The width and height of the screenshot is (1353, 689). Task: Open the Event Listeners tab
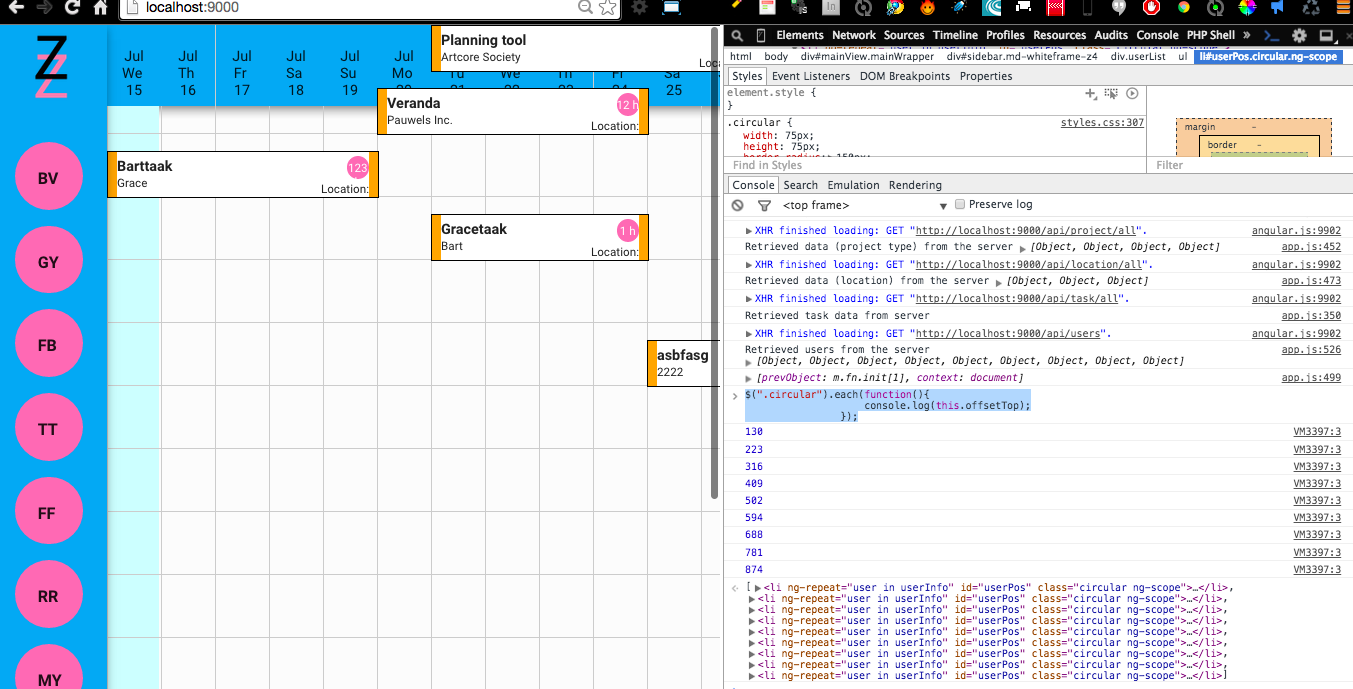pos(810,76)
